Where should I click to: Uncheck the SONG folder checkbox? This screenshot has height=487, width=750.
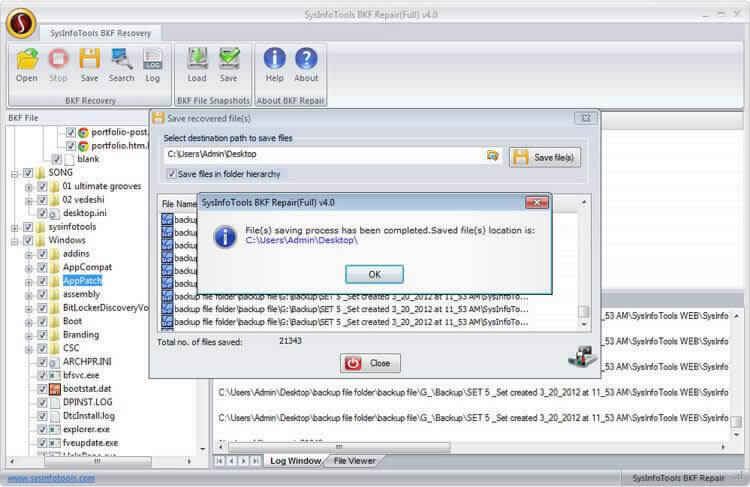click(28, 173)
